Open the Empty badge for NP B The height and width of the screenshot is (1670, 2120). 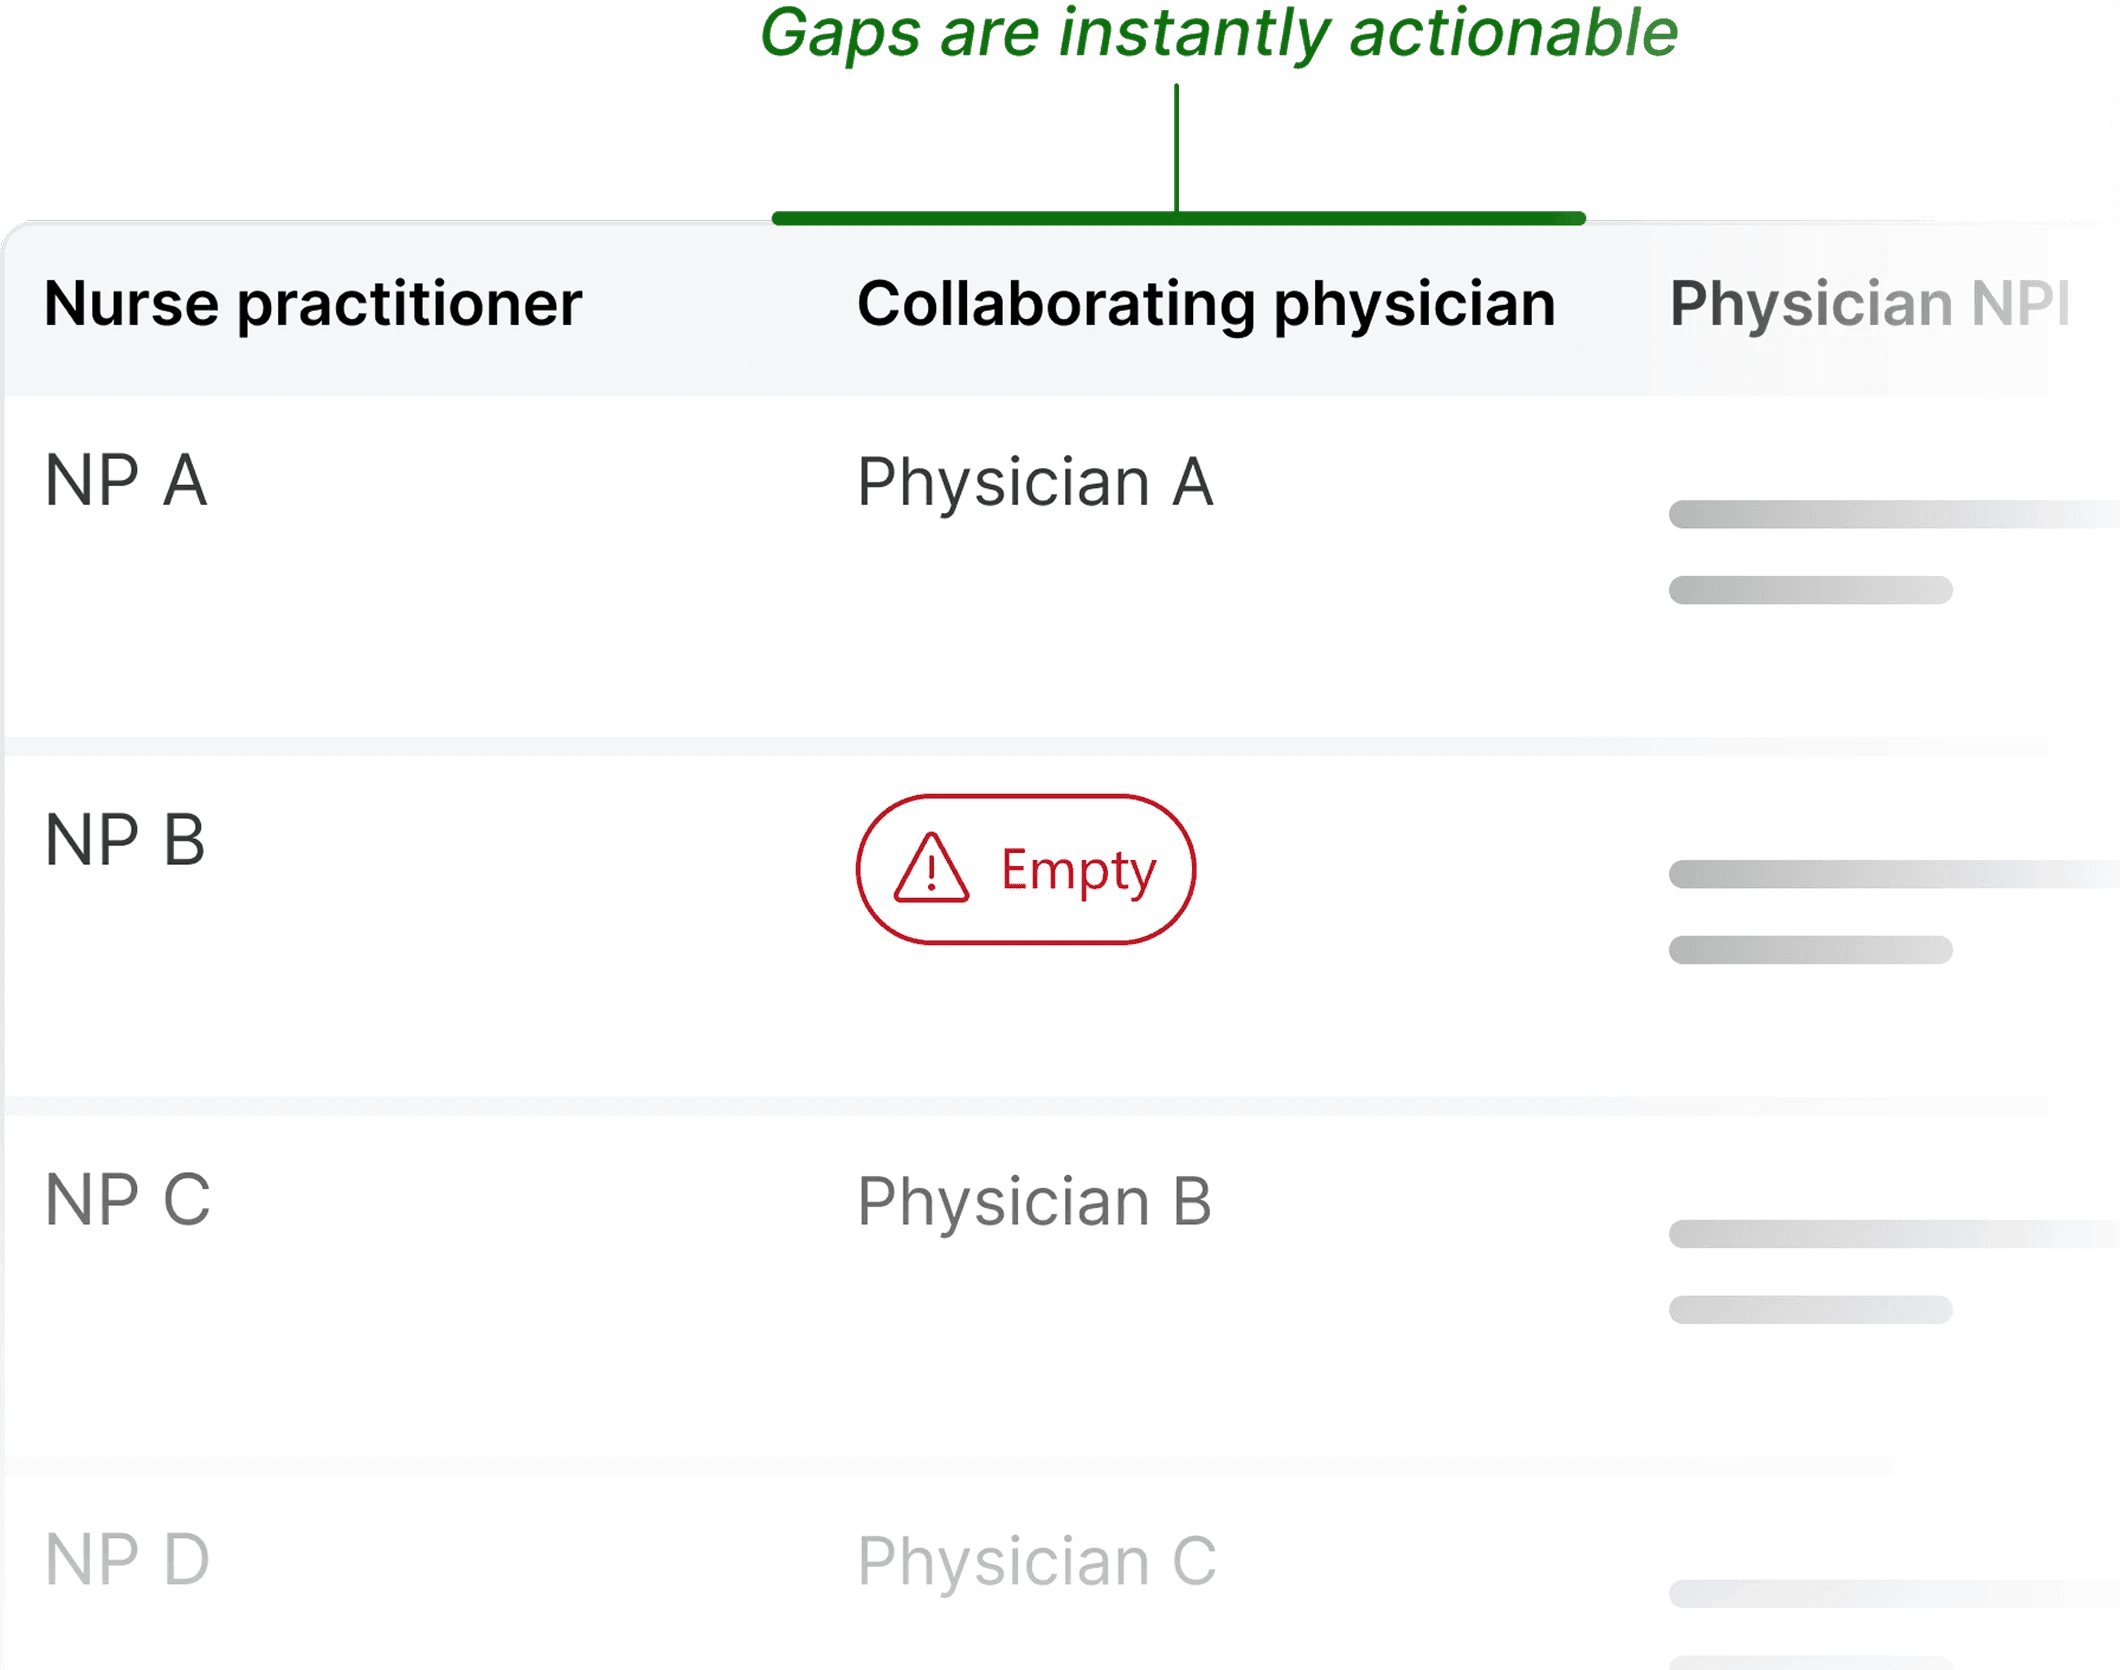coord(1026,869)
